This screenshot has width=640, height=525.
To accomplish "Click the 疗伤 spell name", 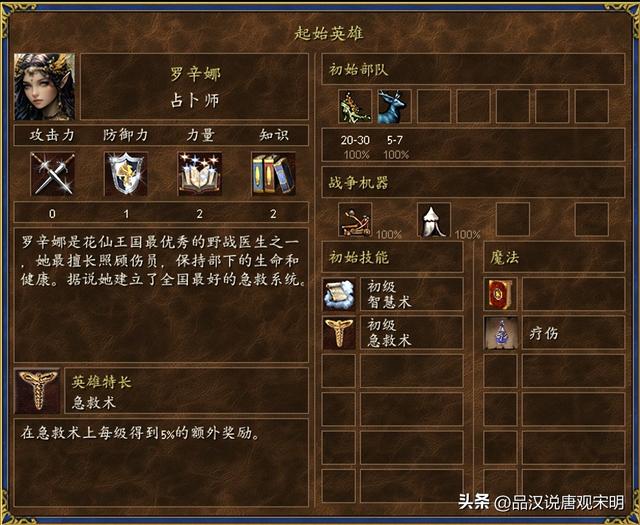I will coord(544,333).
